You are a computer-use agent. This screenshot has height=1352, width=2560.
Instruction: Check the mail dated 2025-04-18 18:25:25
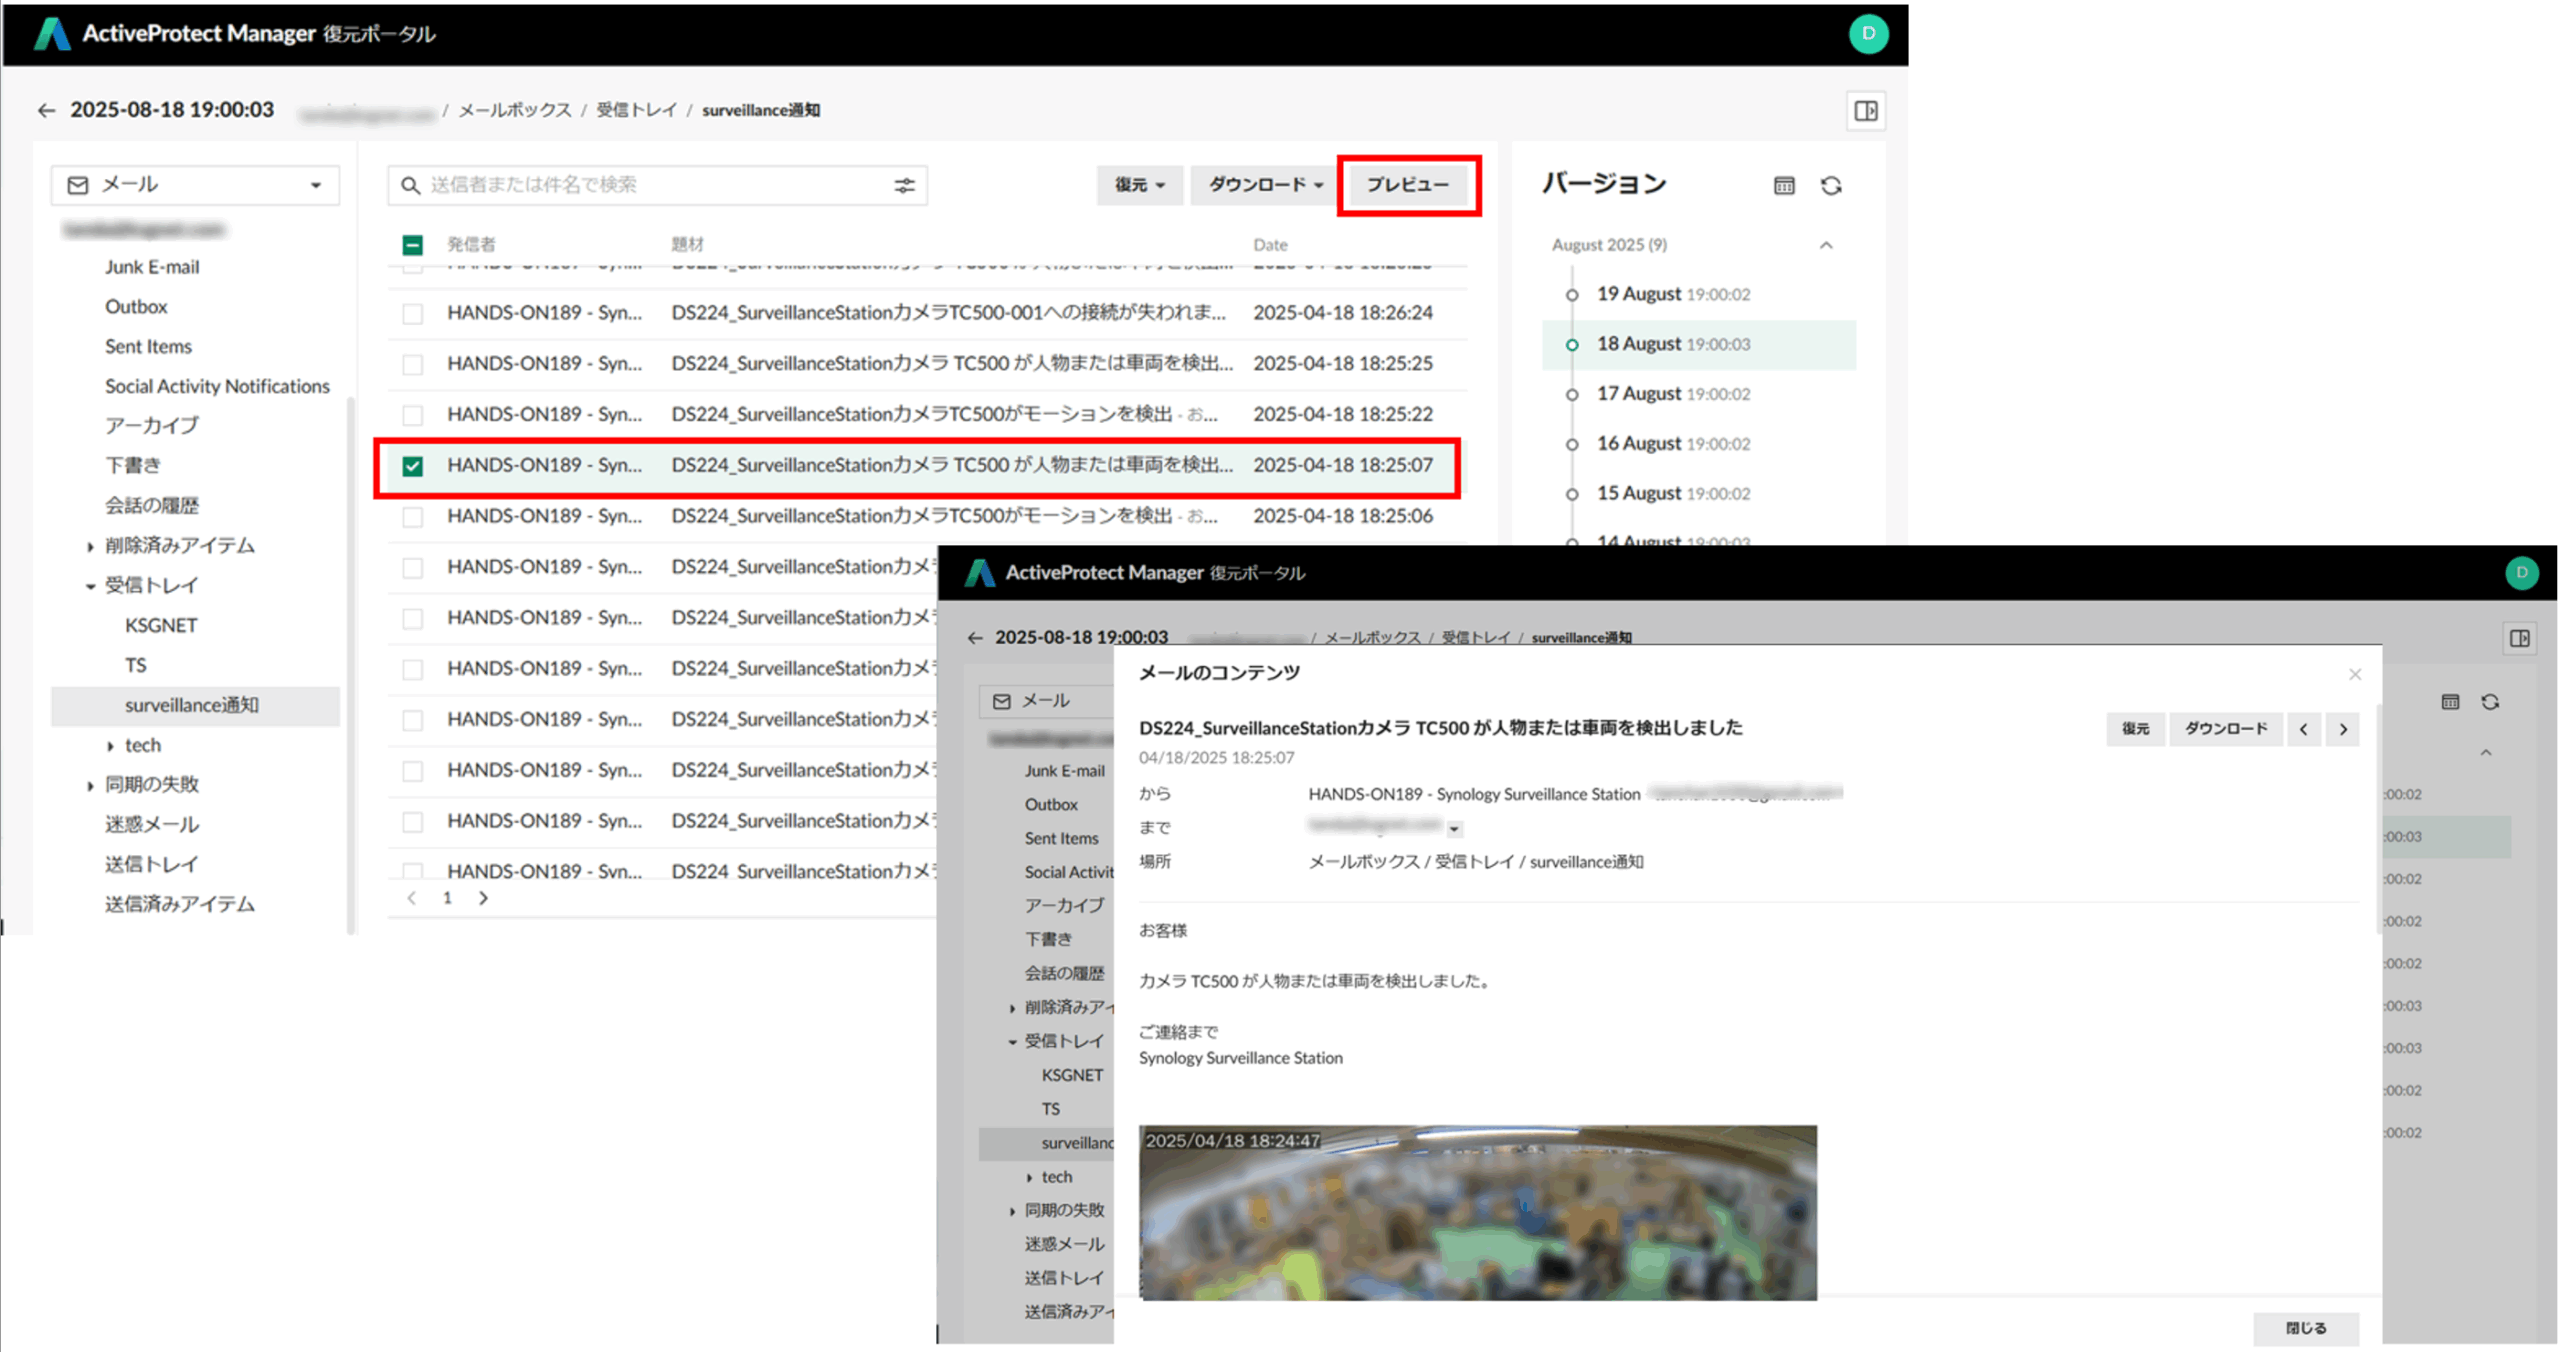click(412, 364)
